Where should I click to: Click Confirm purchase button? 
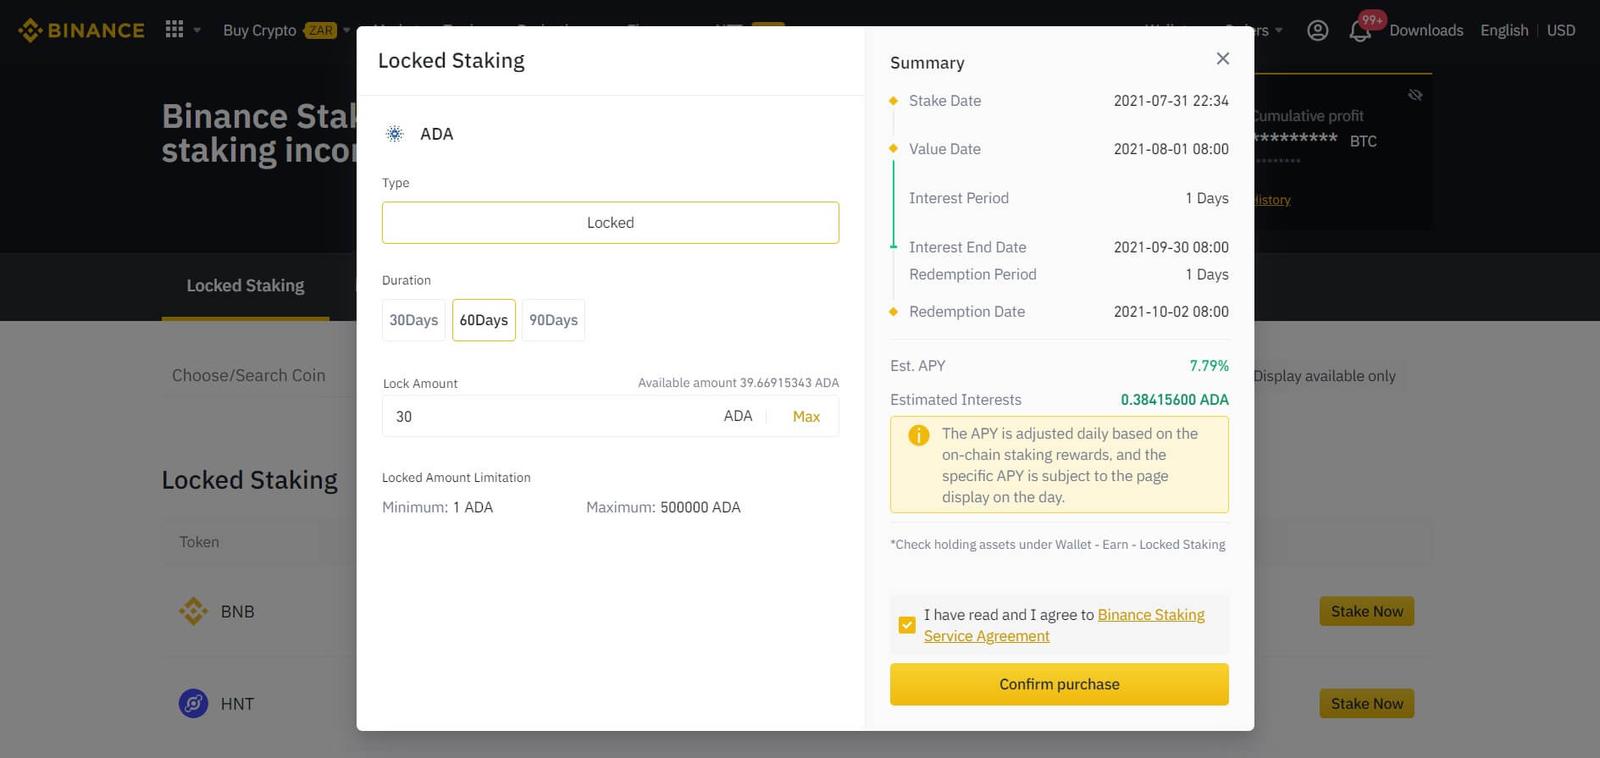(1059, 684)
